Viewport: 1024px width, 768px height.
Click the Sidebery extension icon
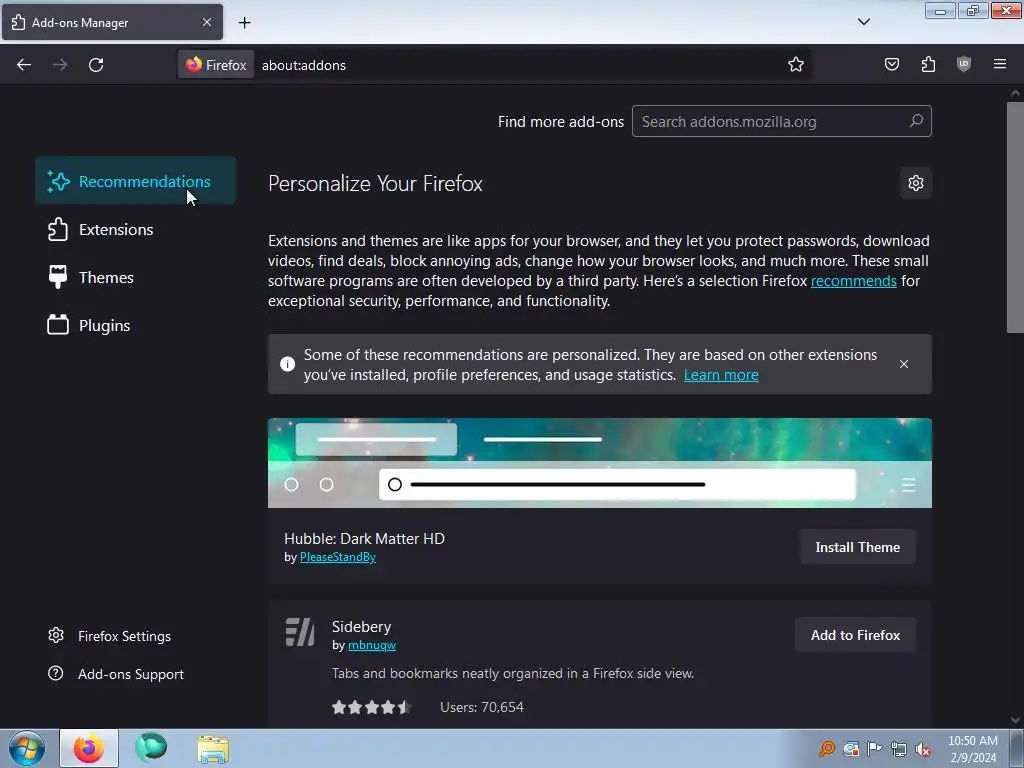tap(300, 632)
